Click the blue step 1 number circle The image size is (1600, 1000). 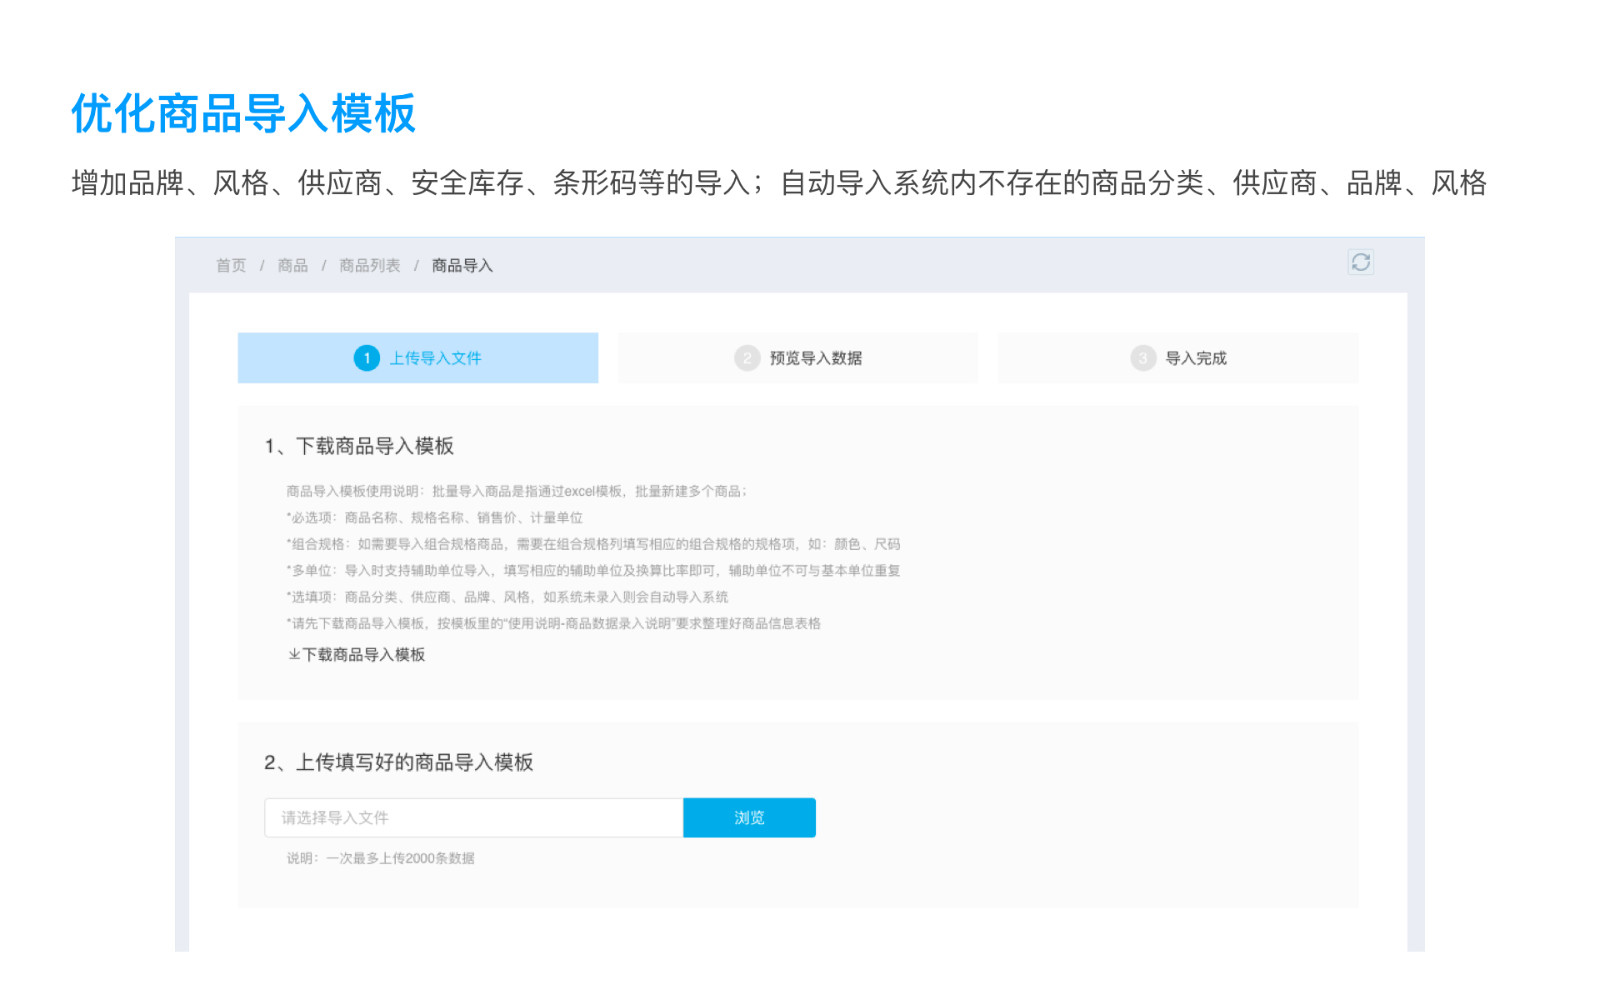367,358
